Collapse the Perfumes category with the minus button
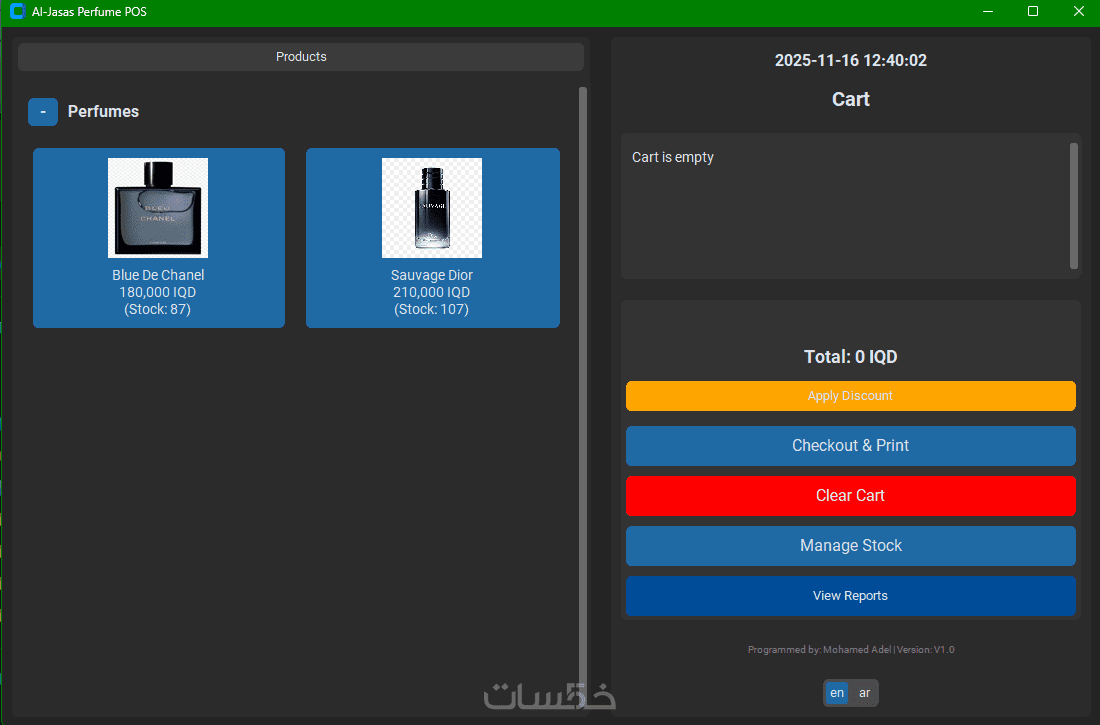Viewport: 1100px width, 725px height. coord(43,112)
